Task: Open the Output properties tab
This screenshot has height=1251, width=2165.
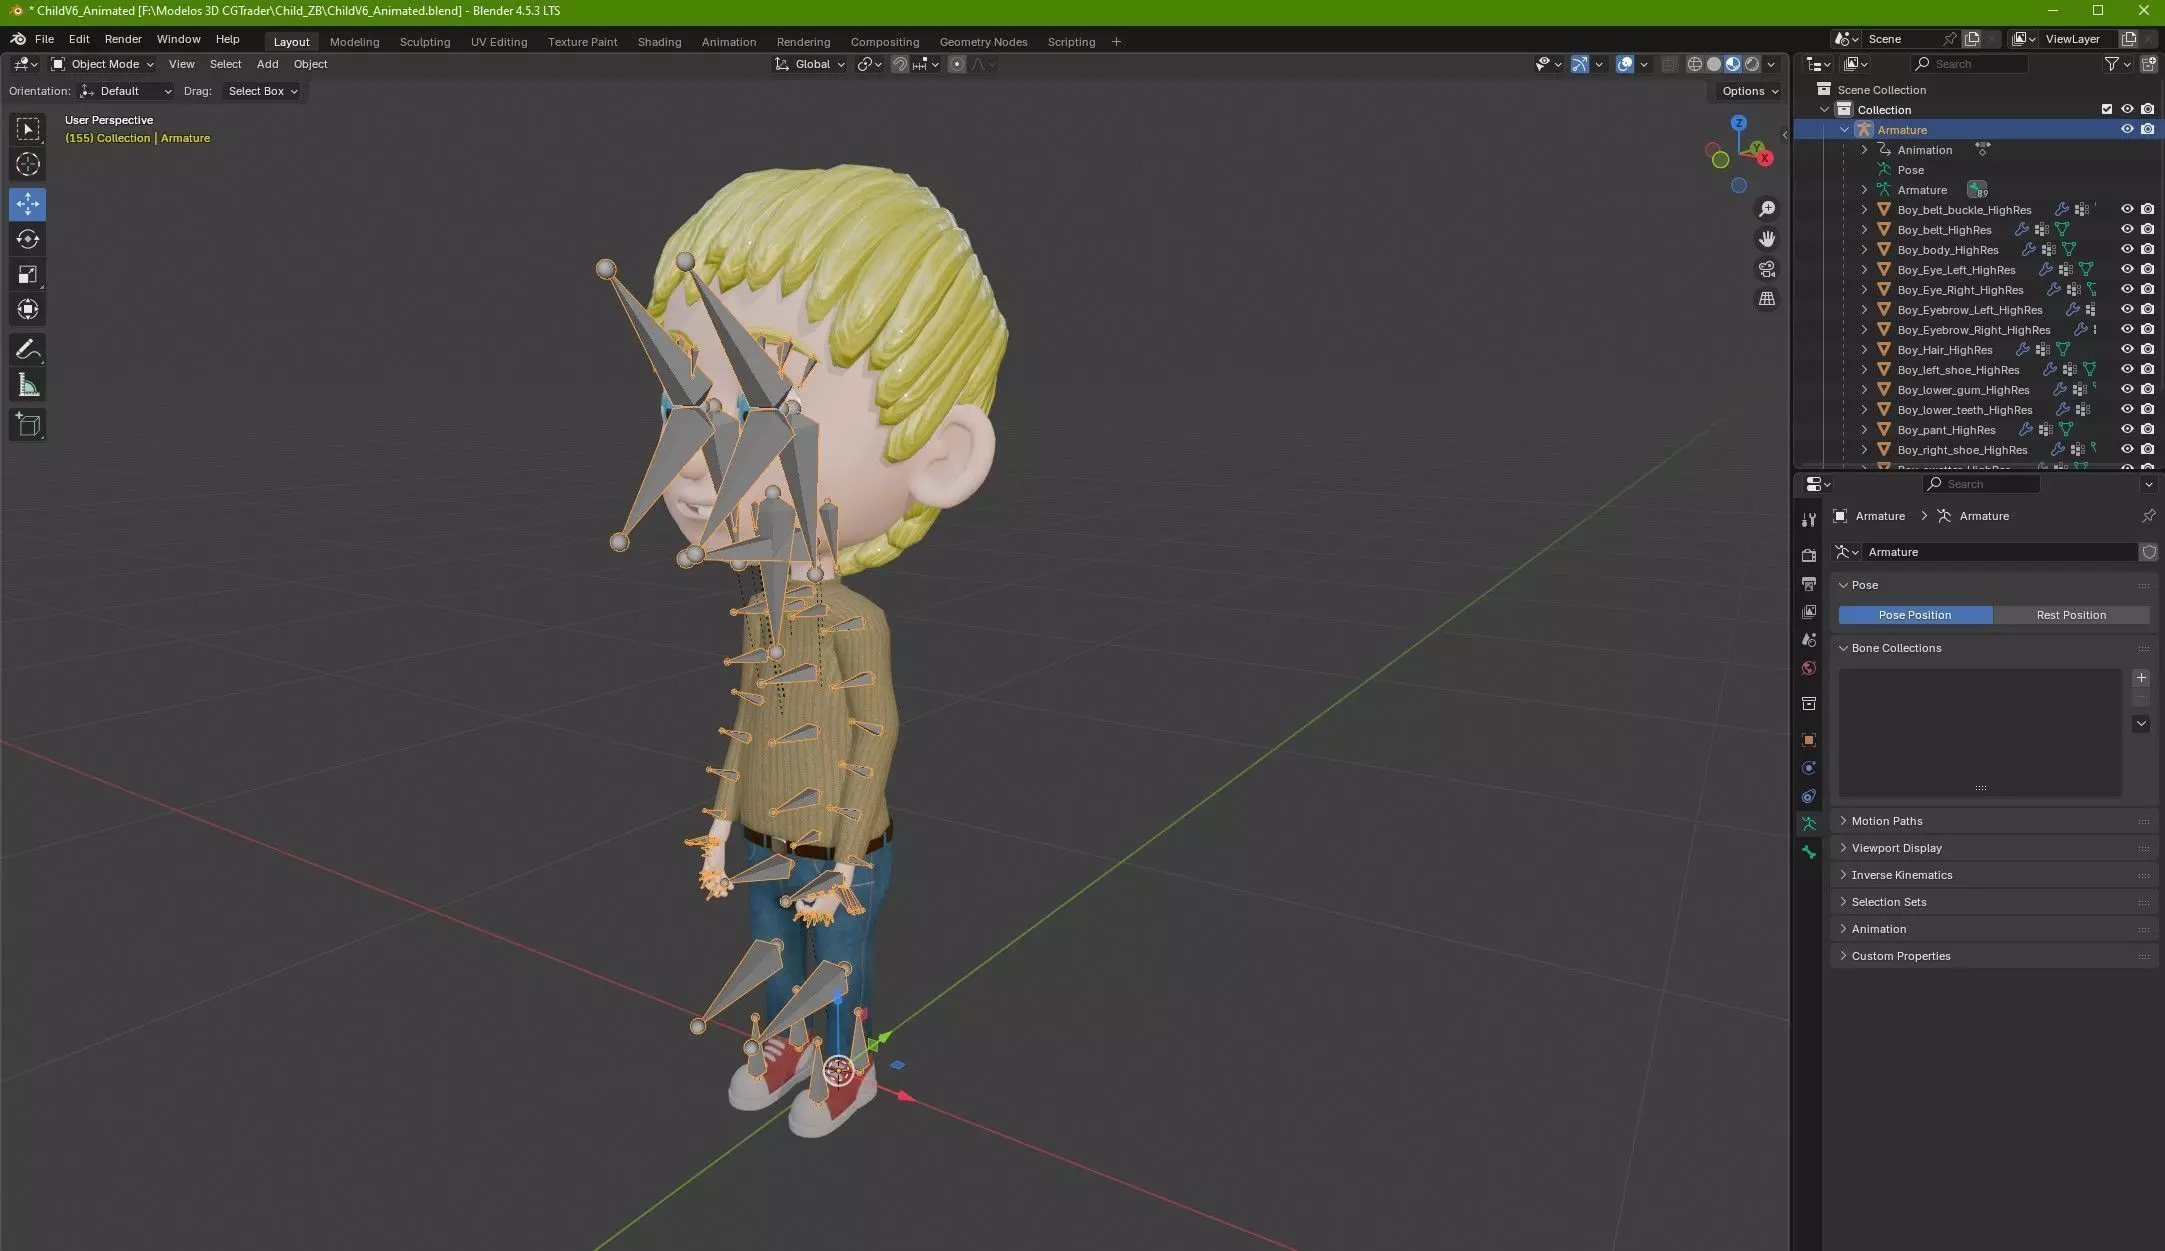Action: coord(1808,583)
